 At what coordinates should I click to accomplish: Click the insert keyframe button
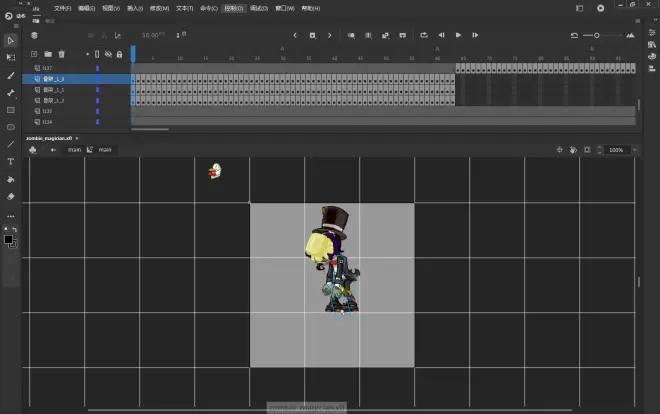point(313,35)
